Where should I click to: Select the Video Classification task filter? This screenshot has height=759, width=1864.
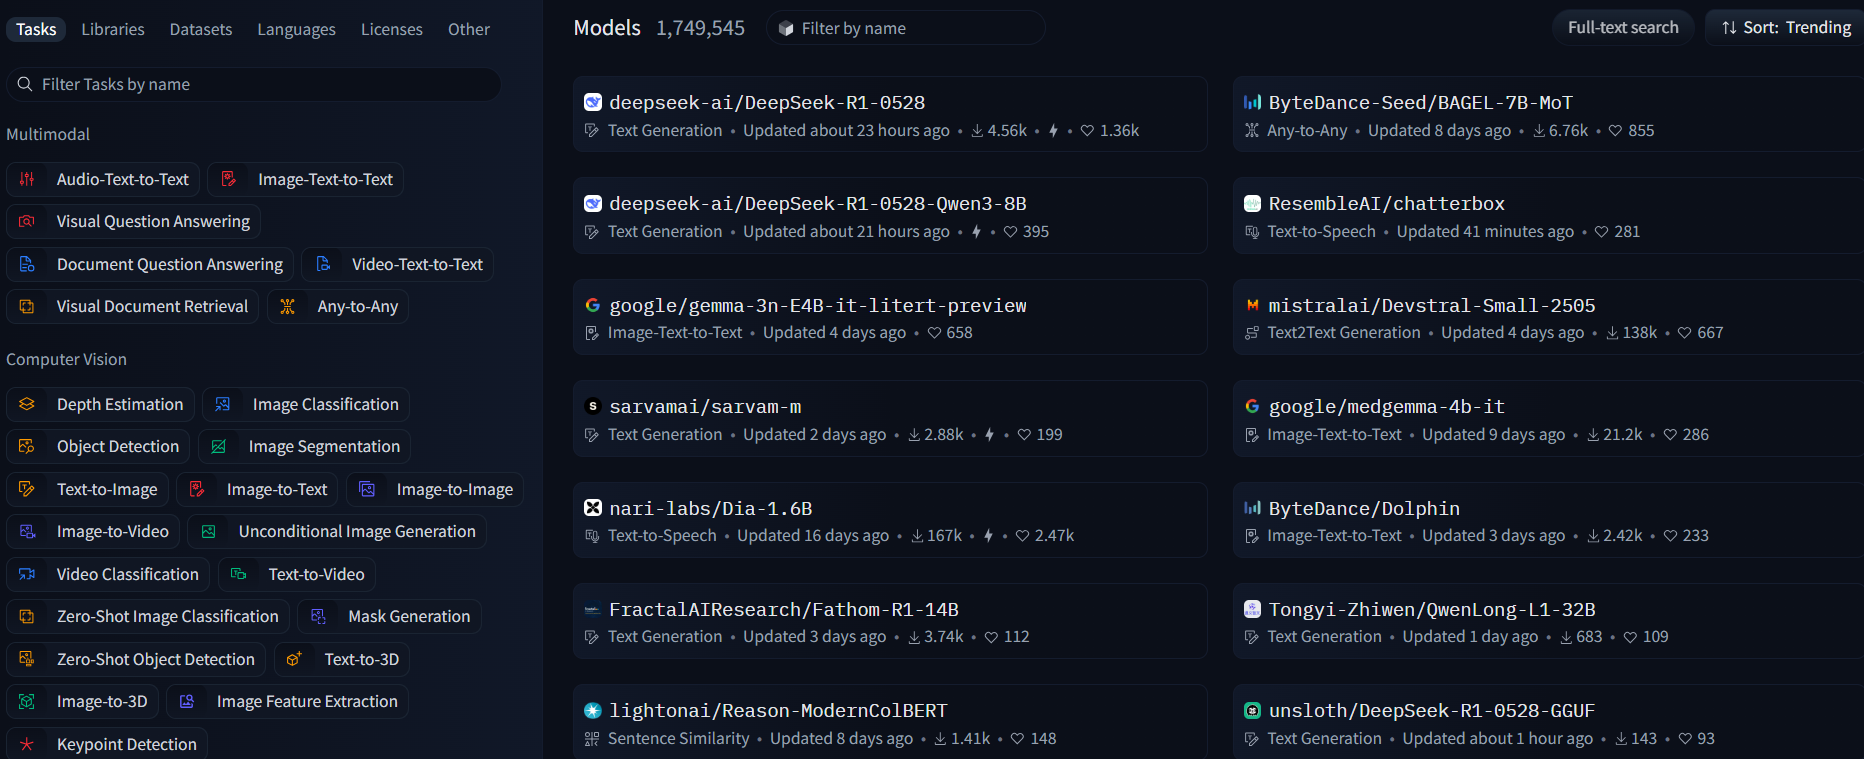(108, 574)
